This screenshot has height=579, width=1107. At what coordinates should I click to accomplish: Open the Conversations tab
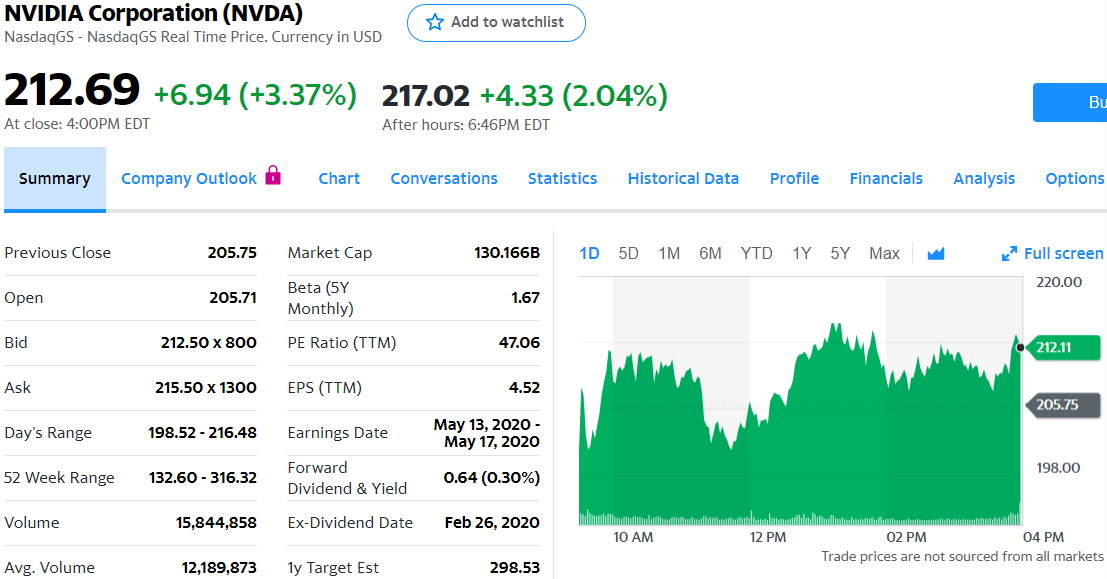444,179
